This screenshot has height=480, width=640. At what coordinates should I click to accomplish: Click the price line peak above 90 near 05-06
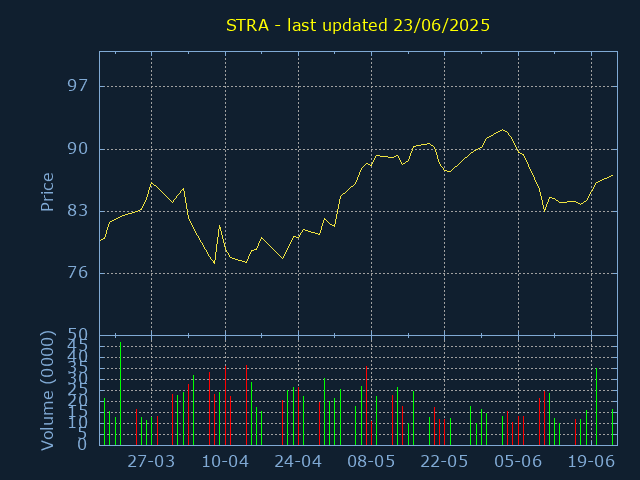[503, 130]
